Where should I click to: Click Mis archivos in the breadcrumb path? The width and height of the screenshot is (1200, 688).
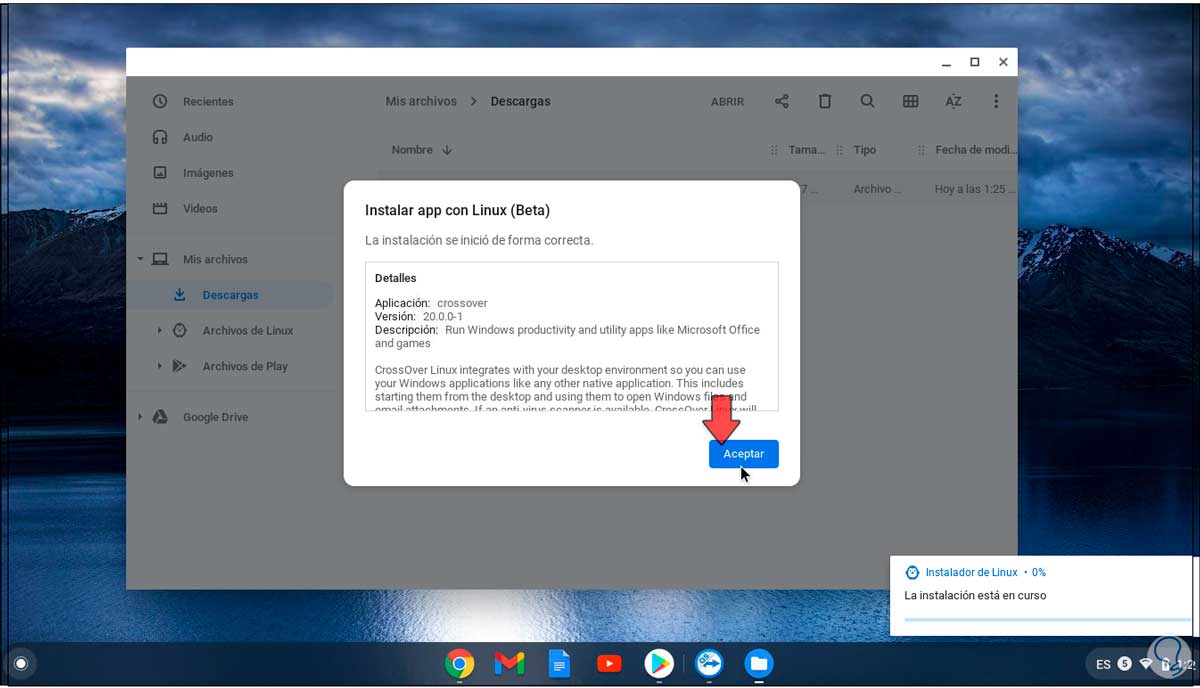[x=421, y=101]
